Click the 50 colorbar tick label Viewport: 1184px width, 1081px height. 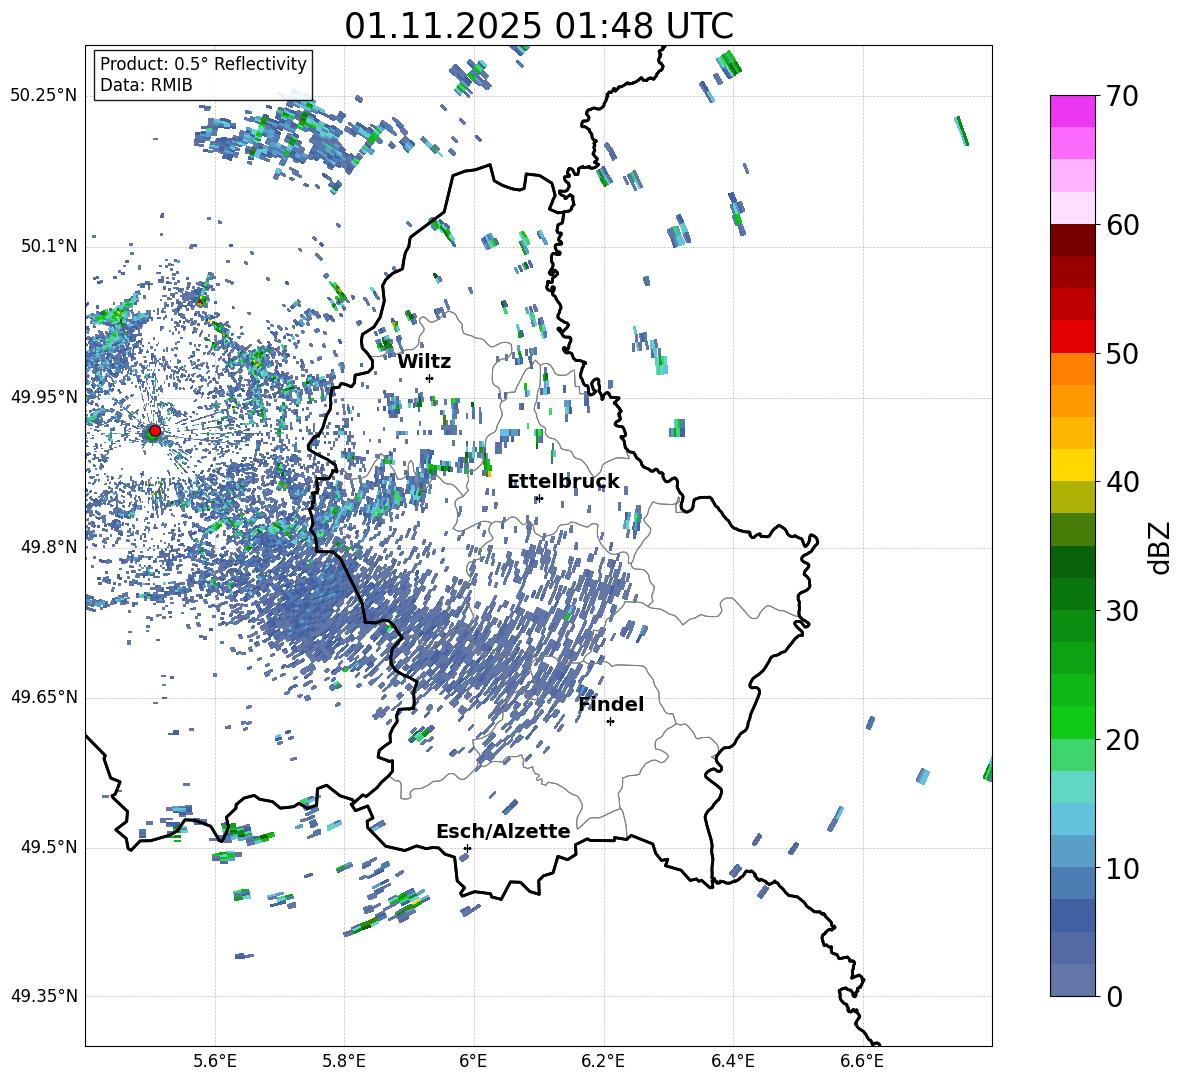pos(1122,354)
